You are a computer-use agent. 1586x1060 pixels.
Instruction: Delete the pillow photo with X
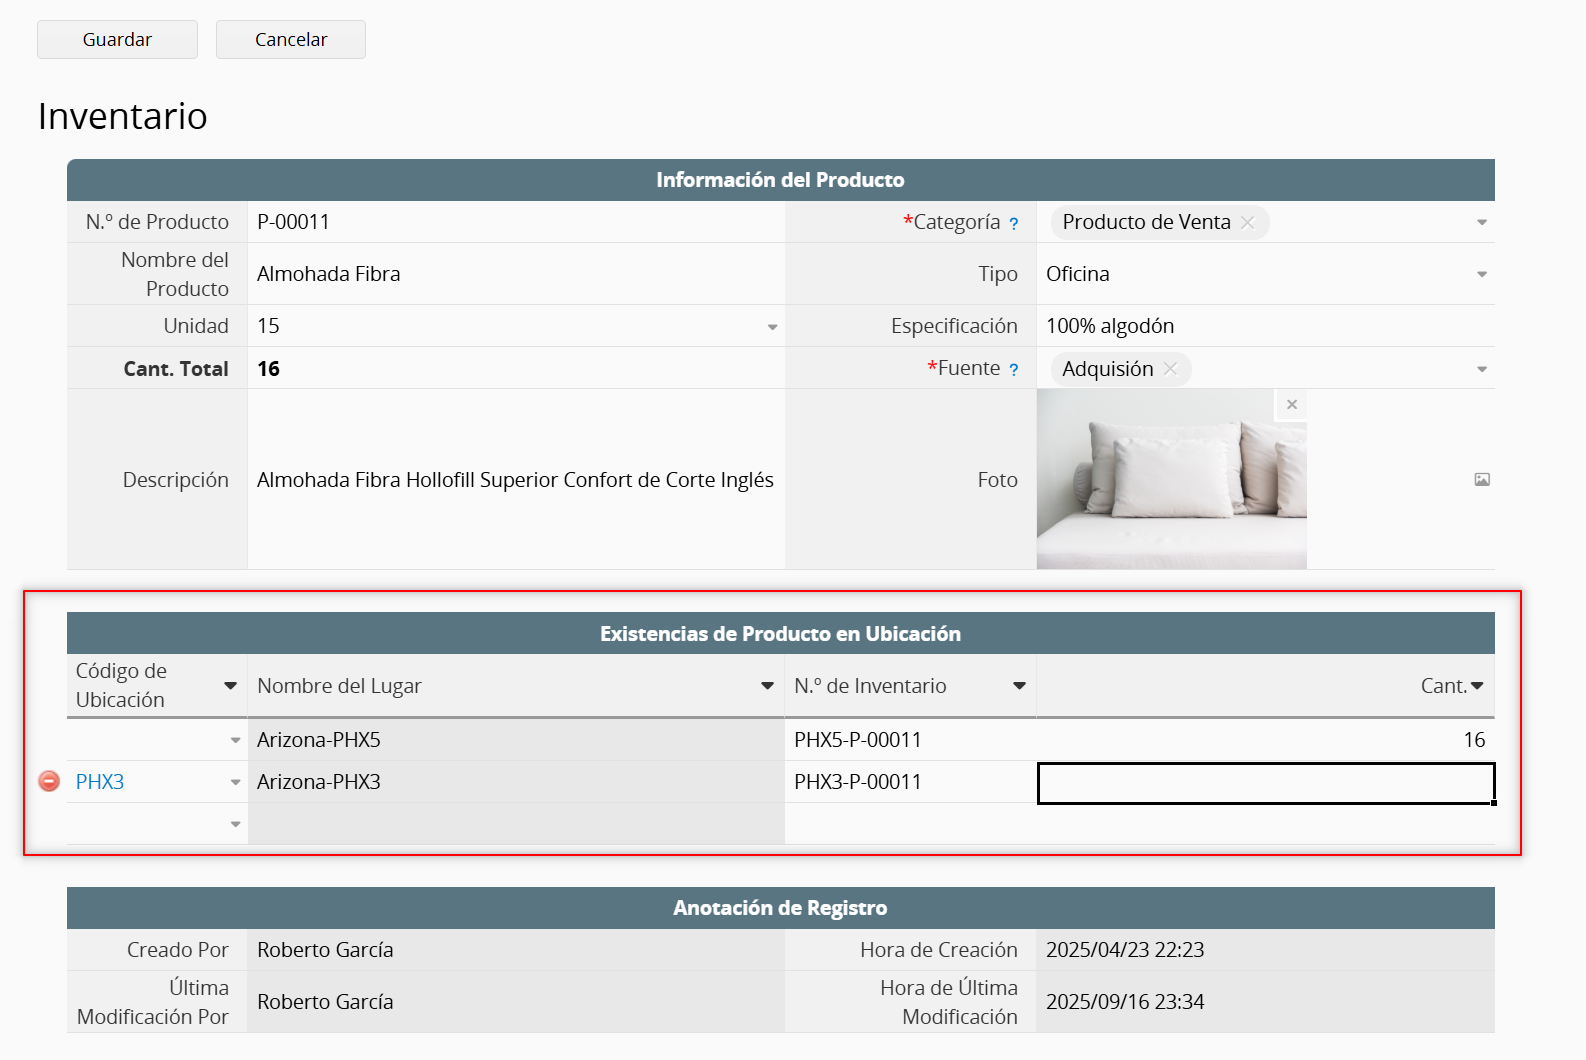1291,404
